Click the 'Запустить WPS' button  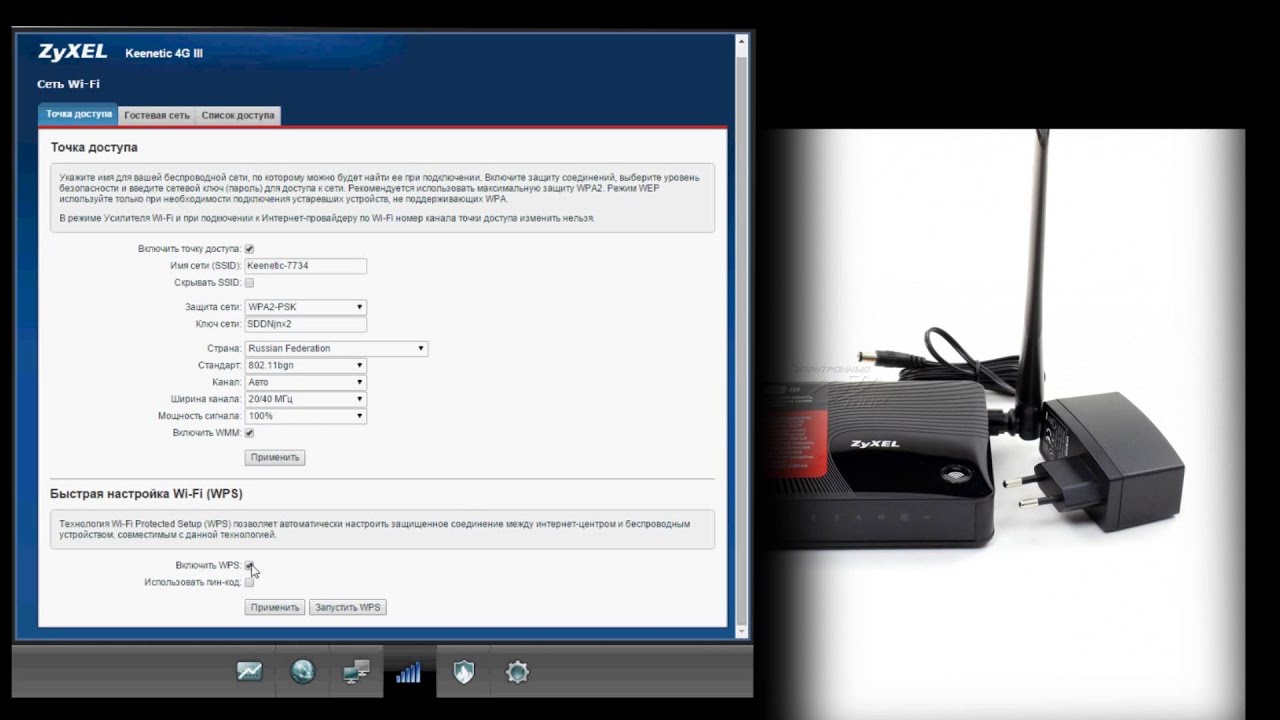tap(347, 607)
